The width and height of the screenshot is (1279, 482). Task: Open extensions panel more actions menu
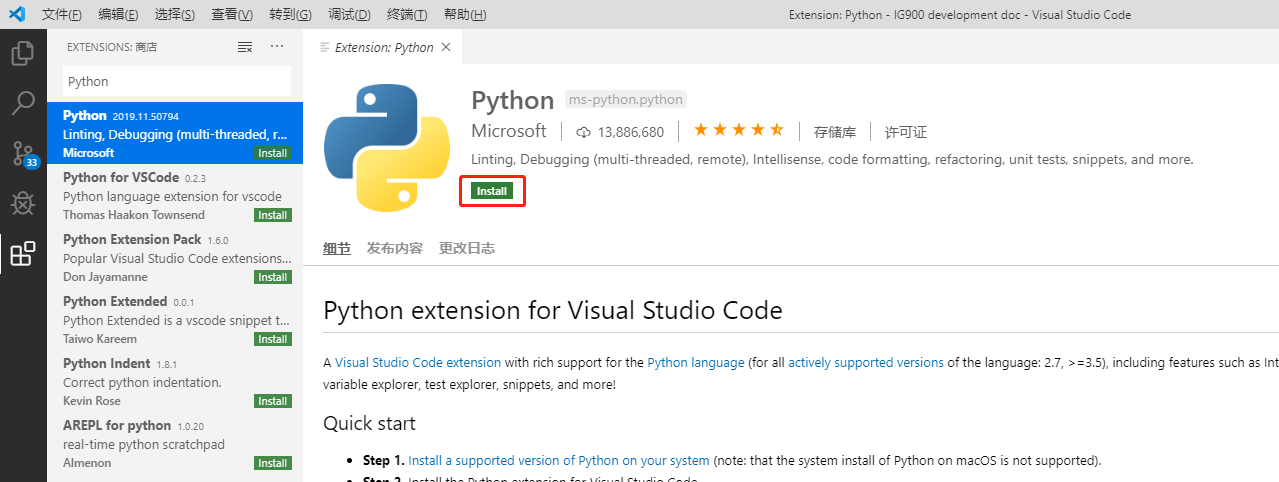[277, 47]
